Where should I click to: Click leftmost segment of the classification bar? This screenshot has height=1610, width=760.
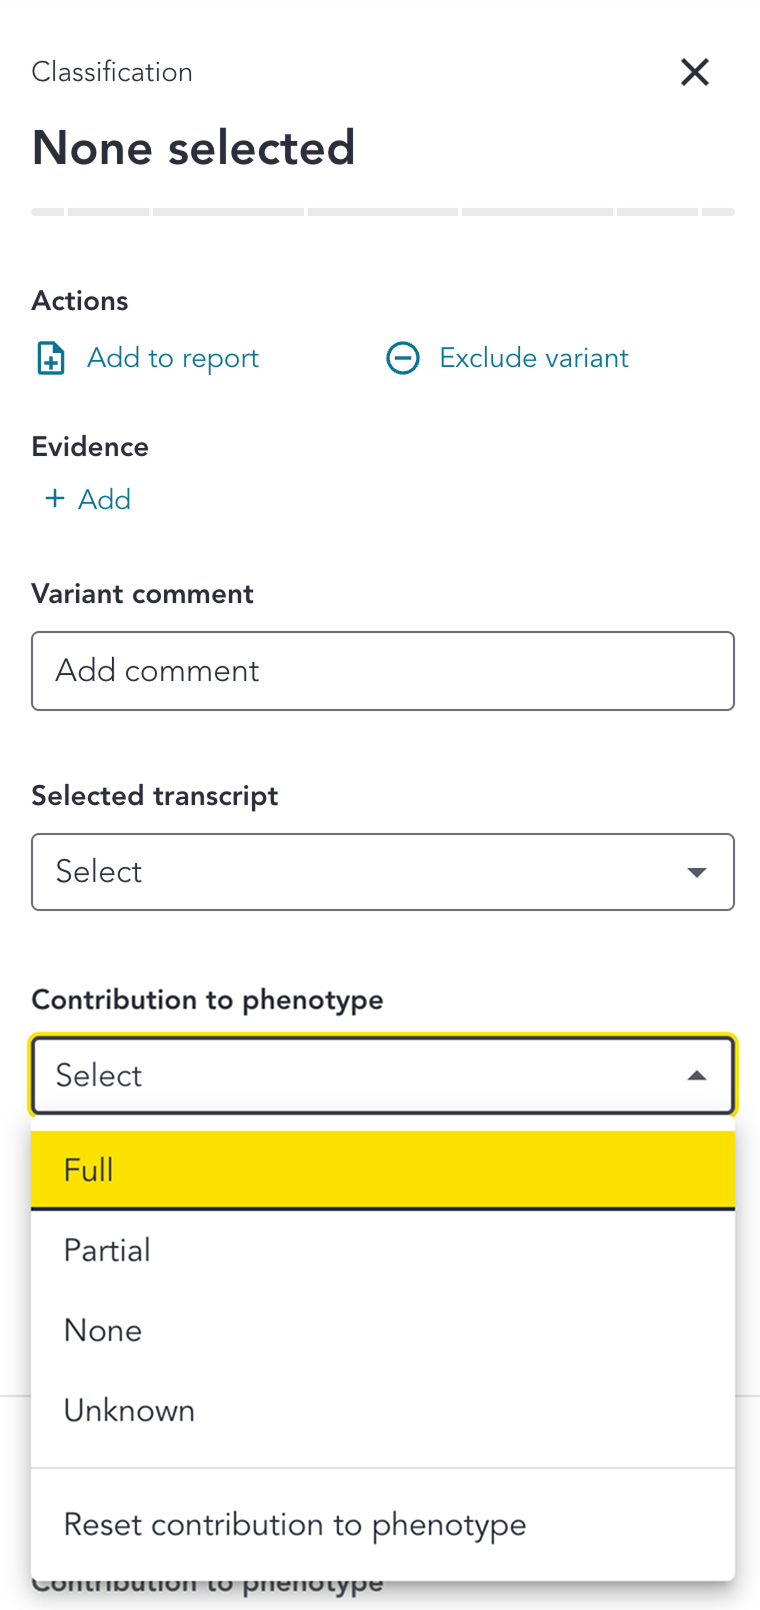48,212
